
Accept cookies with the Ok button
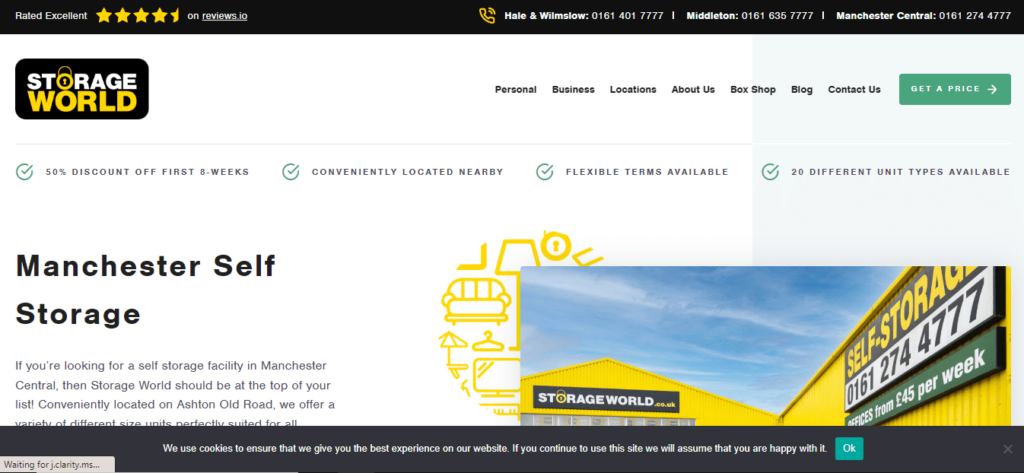click(849, 448)
